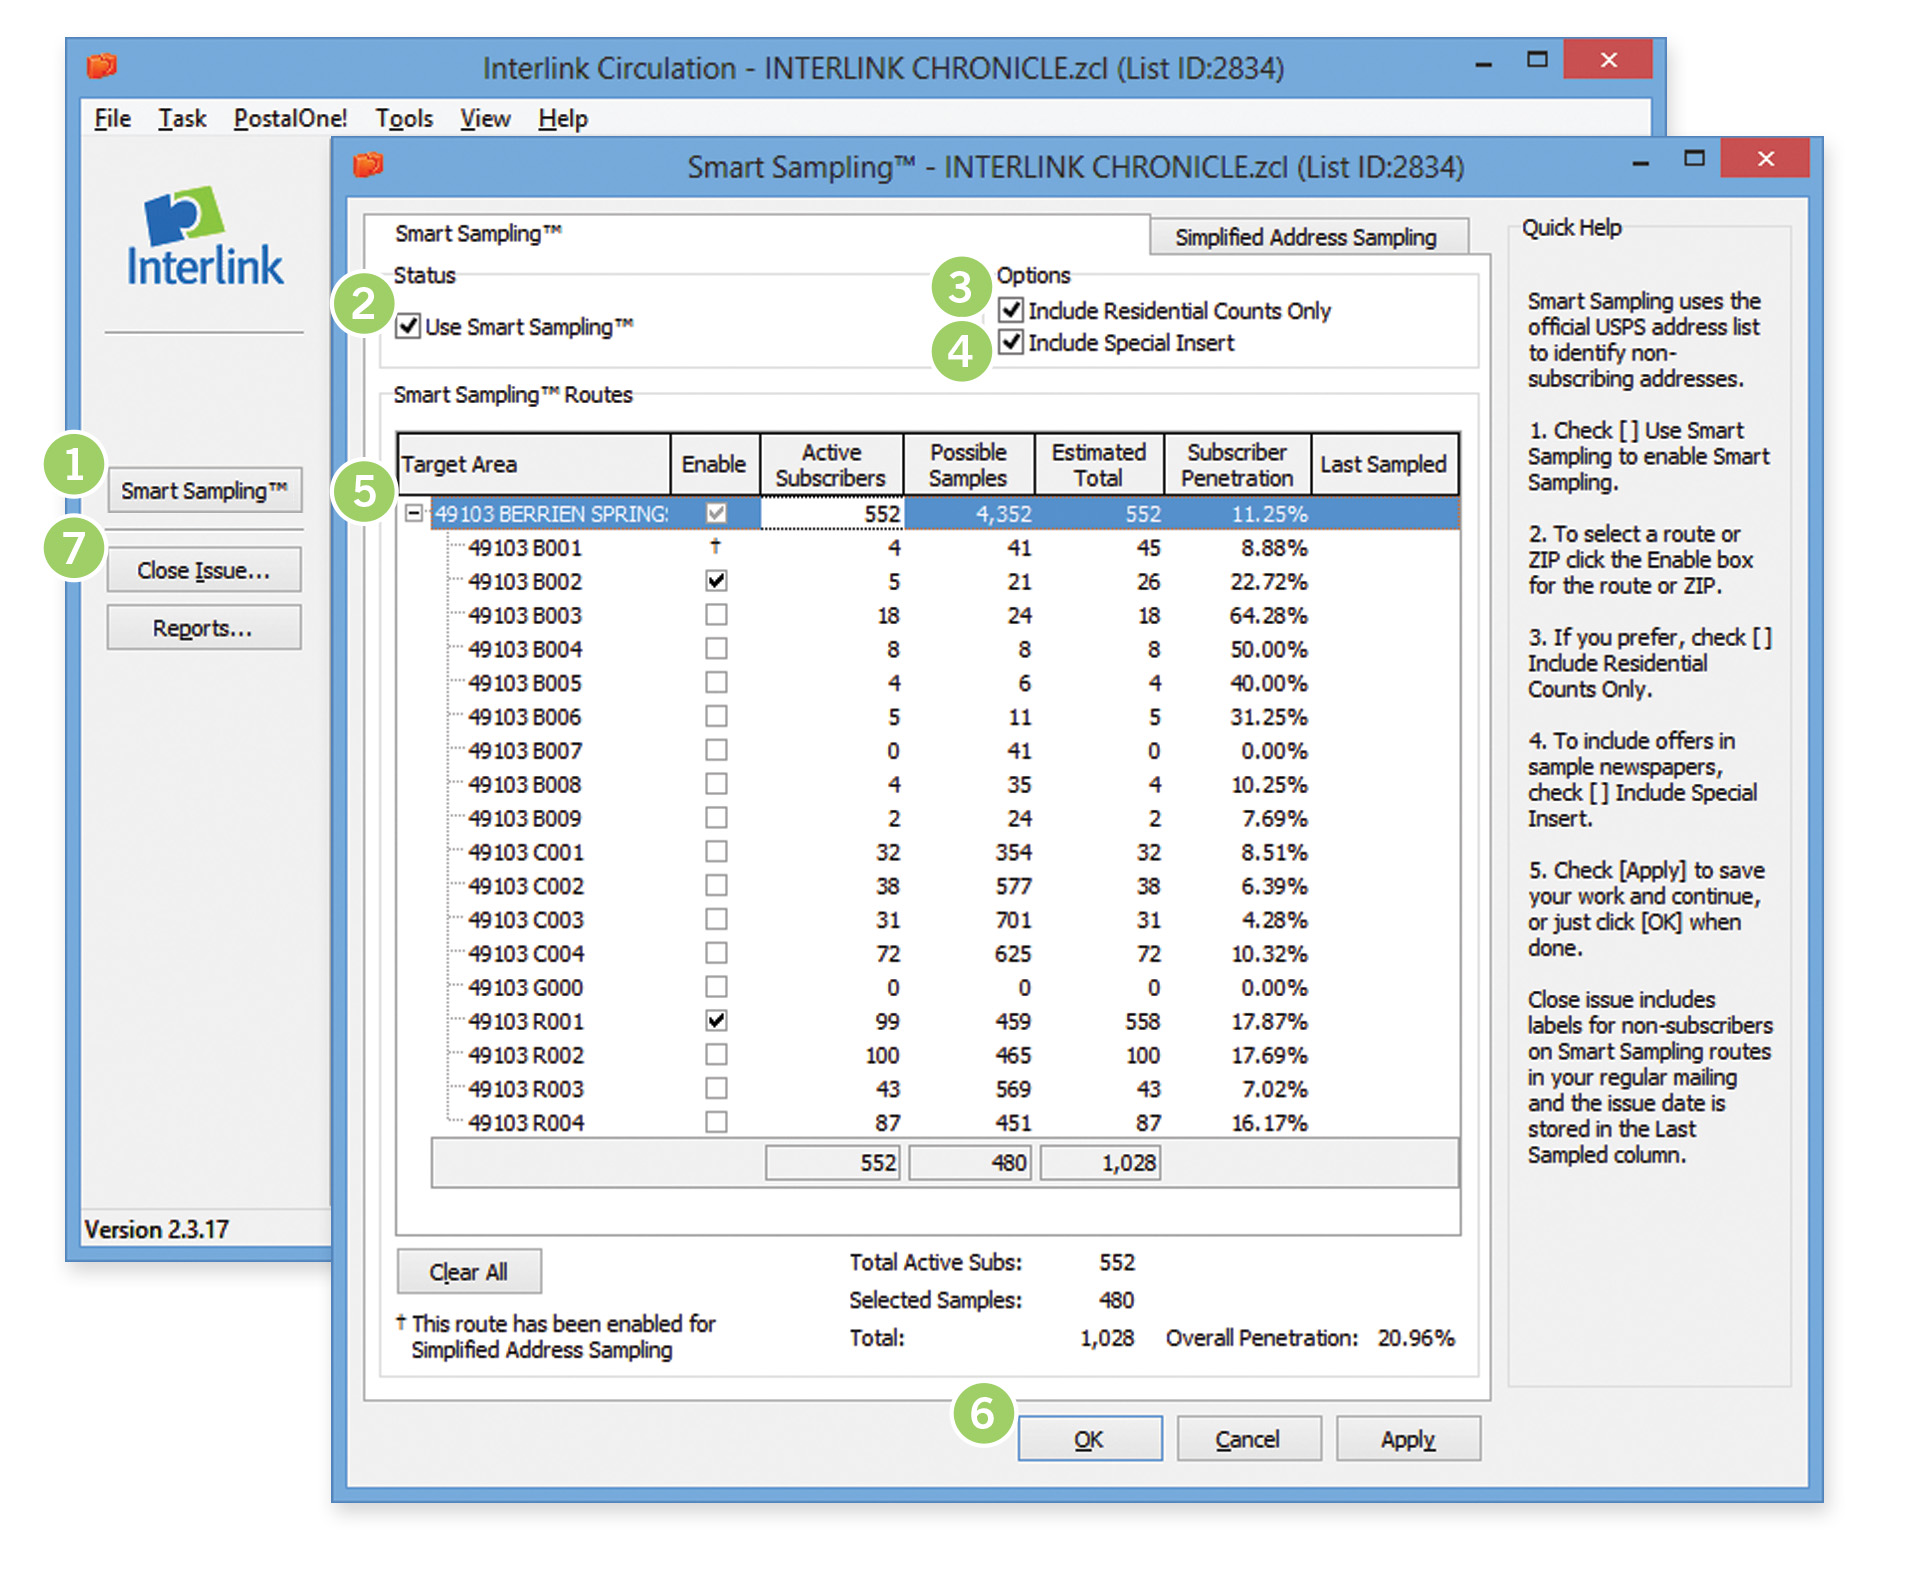Image resolution: width=1905 pixels, height=1569 pixels.
Task: Open the Task menu
Action: (x=182, y=118)
